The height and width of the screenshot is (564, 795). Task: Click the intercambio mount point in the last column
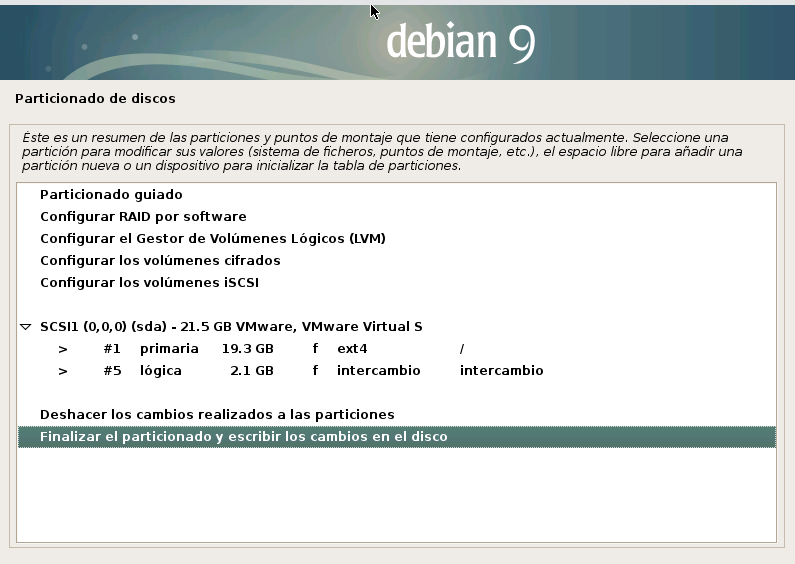[501, 371]
